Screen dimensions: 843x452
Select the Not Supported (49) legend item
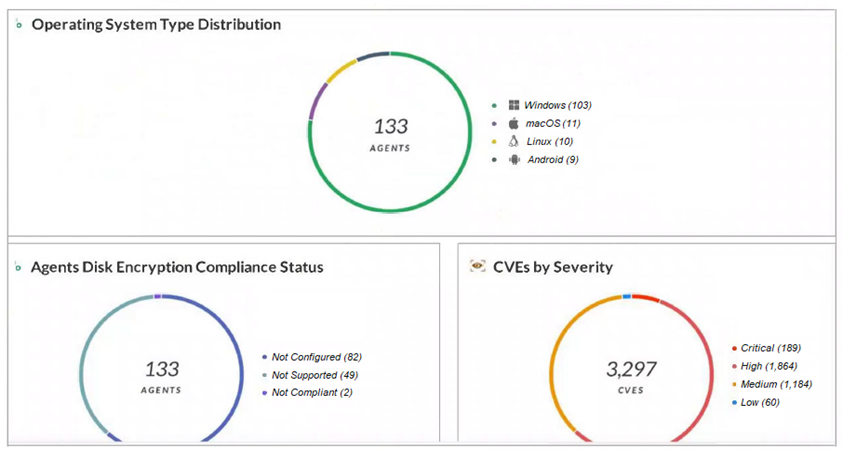pos(314,375)
